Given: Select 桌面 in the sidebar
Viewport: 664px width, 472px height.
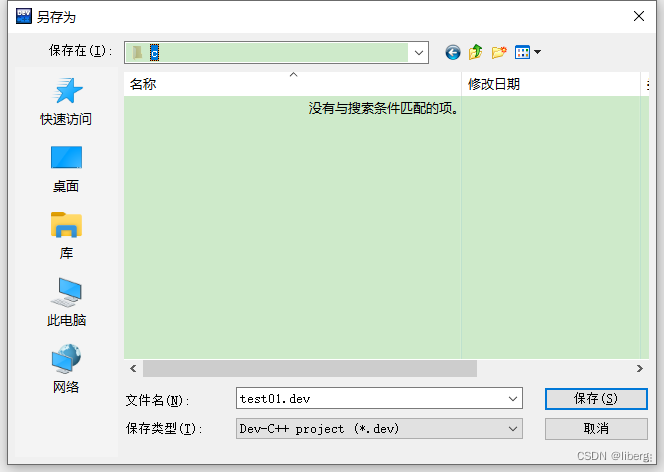Looking at the screenshot, I should (x=66, y=169).
